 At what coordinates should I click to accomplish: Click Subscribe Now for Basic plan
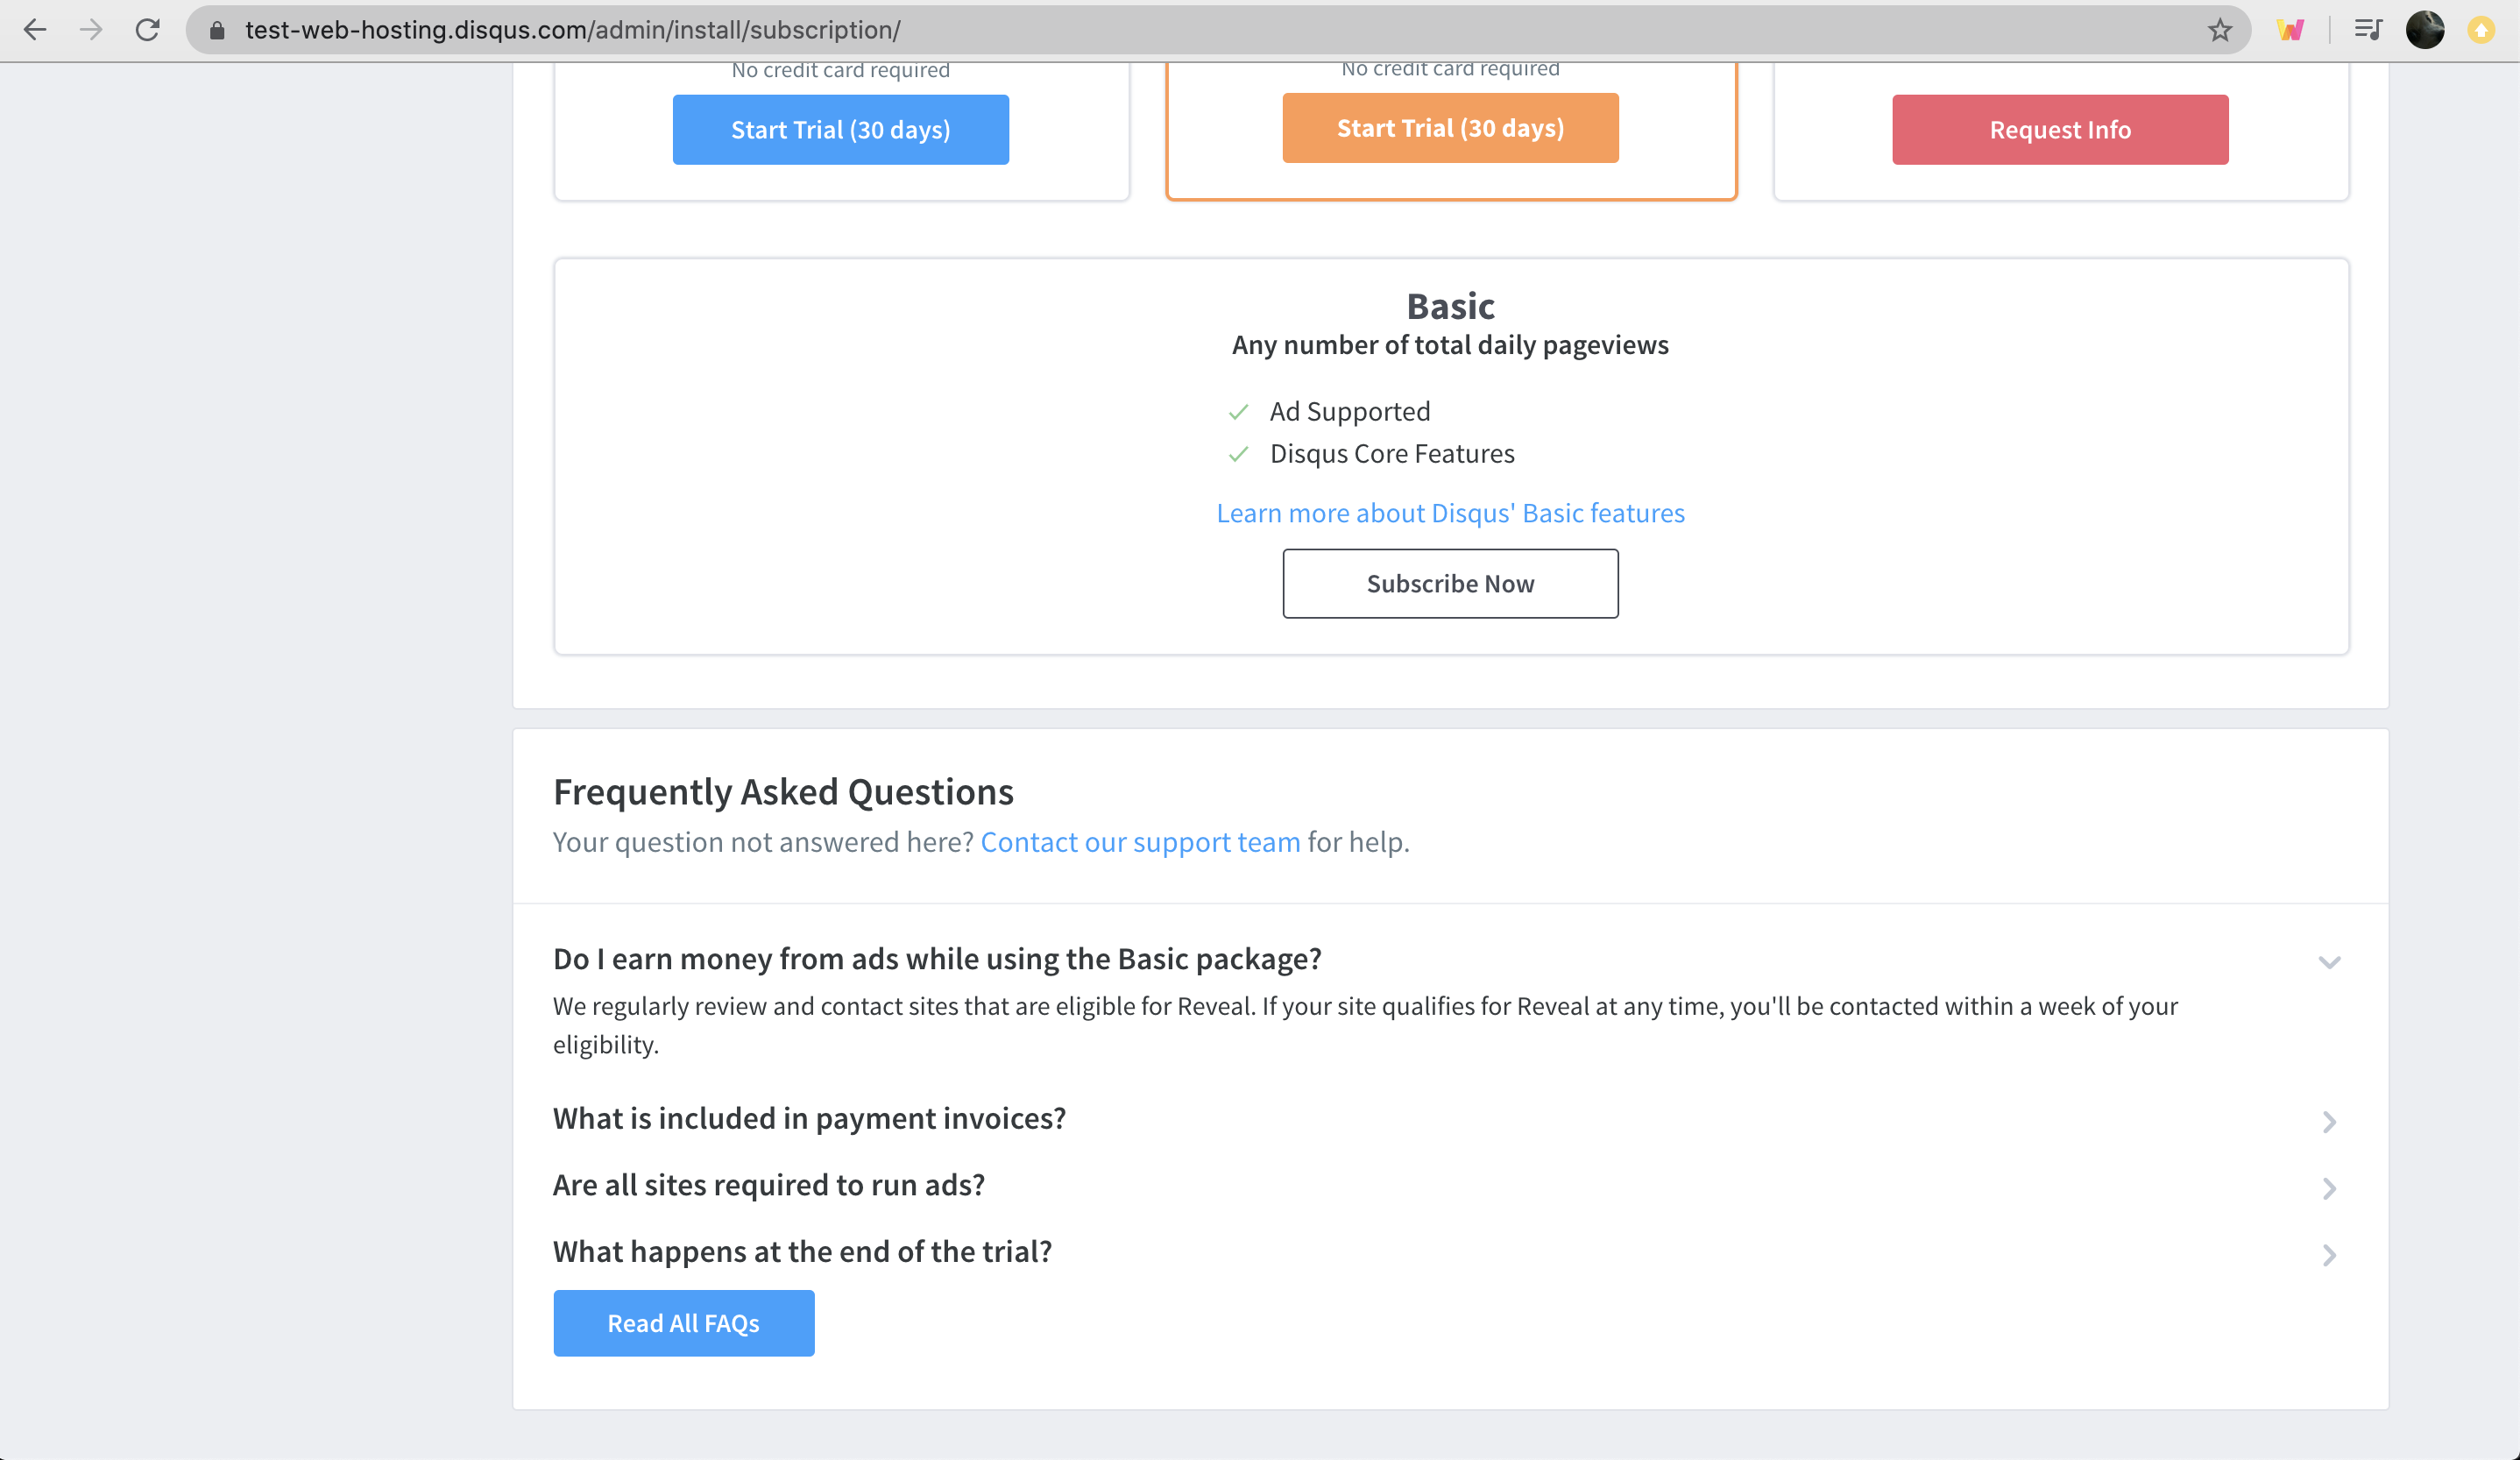(x=1450, y=583)
